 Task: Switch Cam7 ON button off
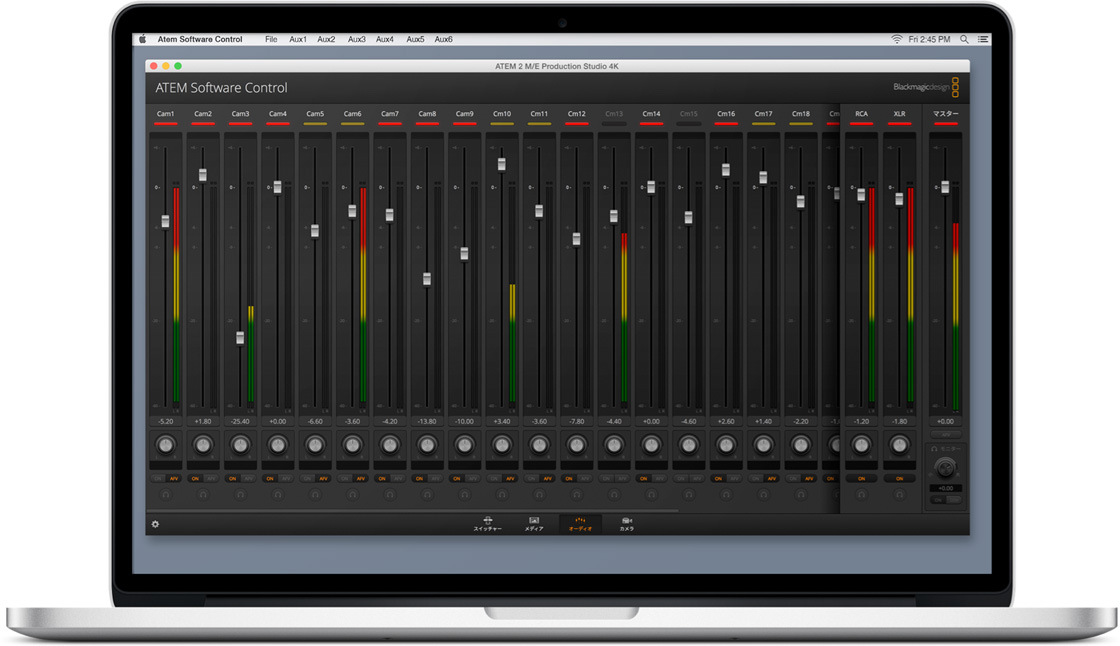click(382, 478)
